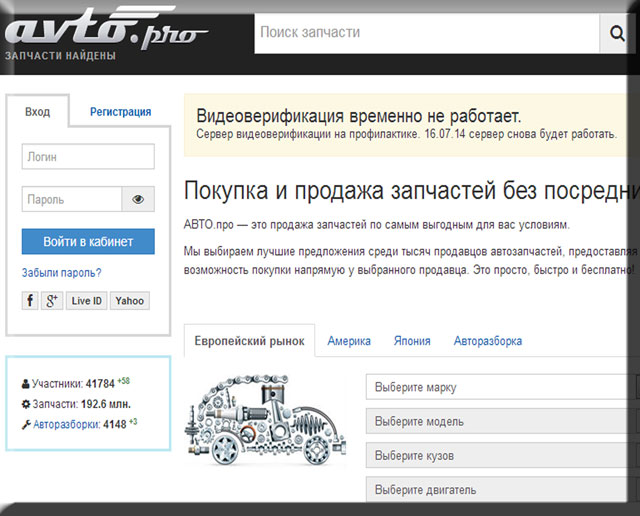Open the Япония tab
This screenshot has height=516, width=640.
coord(412,341)
